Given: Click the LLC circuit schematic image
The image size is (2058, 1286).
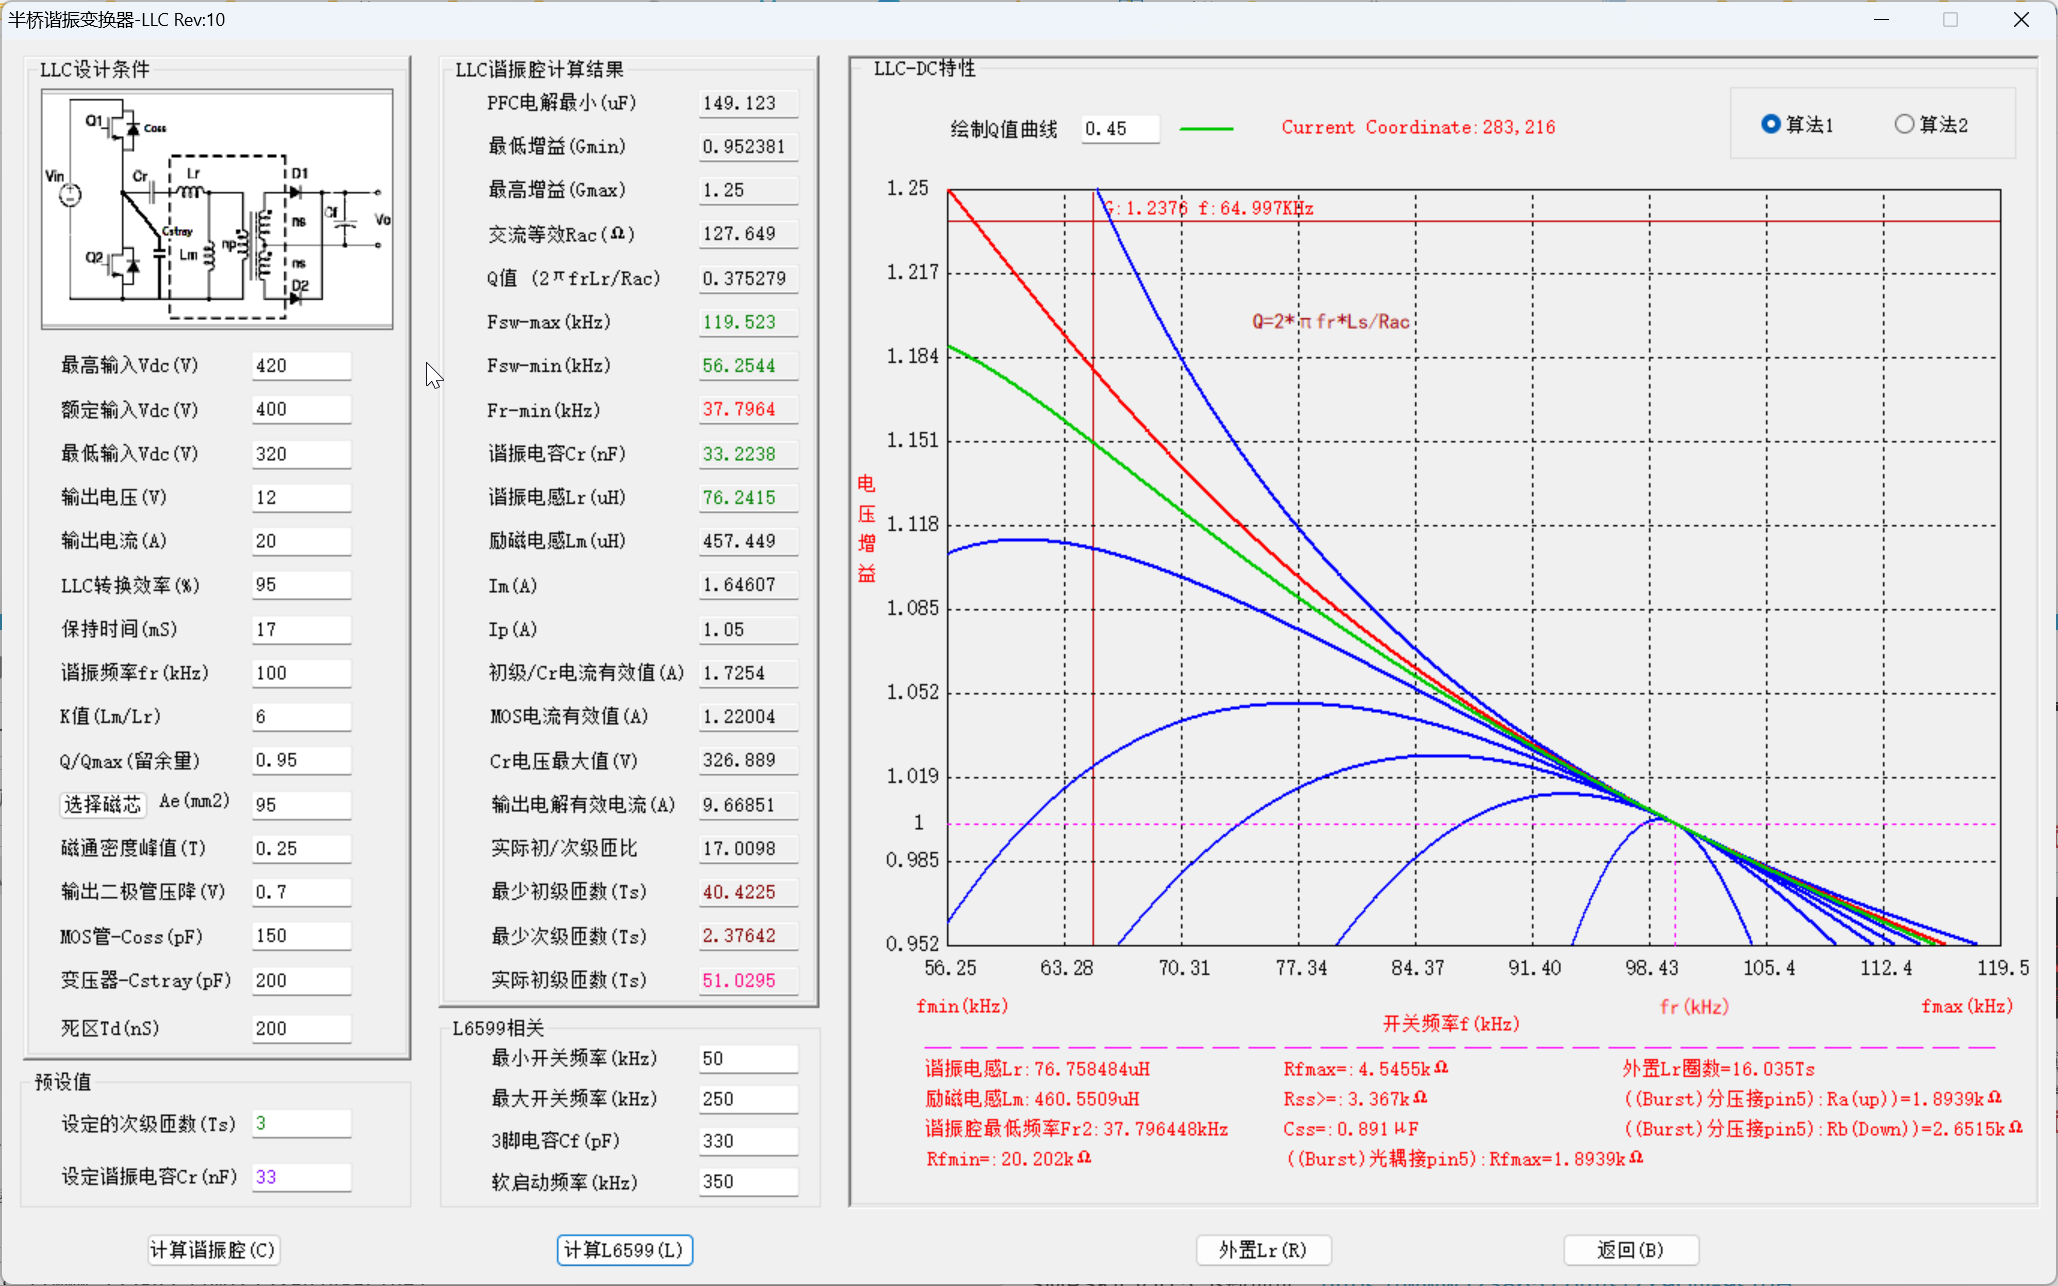Looking at the screenshot, I should [217, 209].
